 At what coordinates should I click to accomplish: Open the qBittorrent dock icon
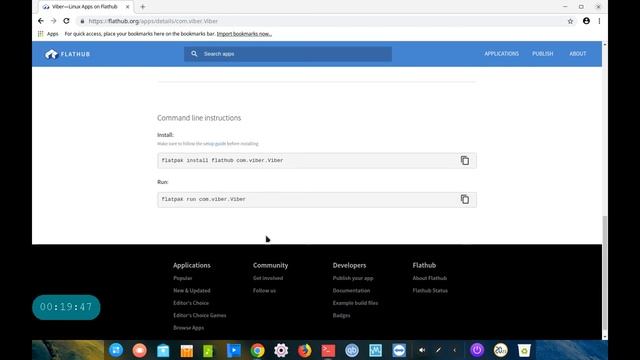pyautogui.click(x=352, y=350)
